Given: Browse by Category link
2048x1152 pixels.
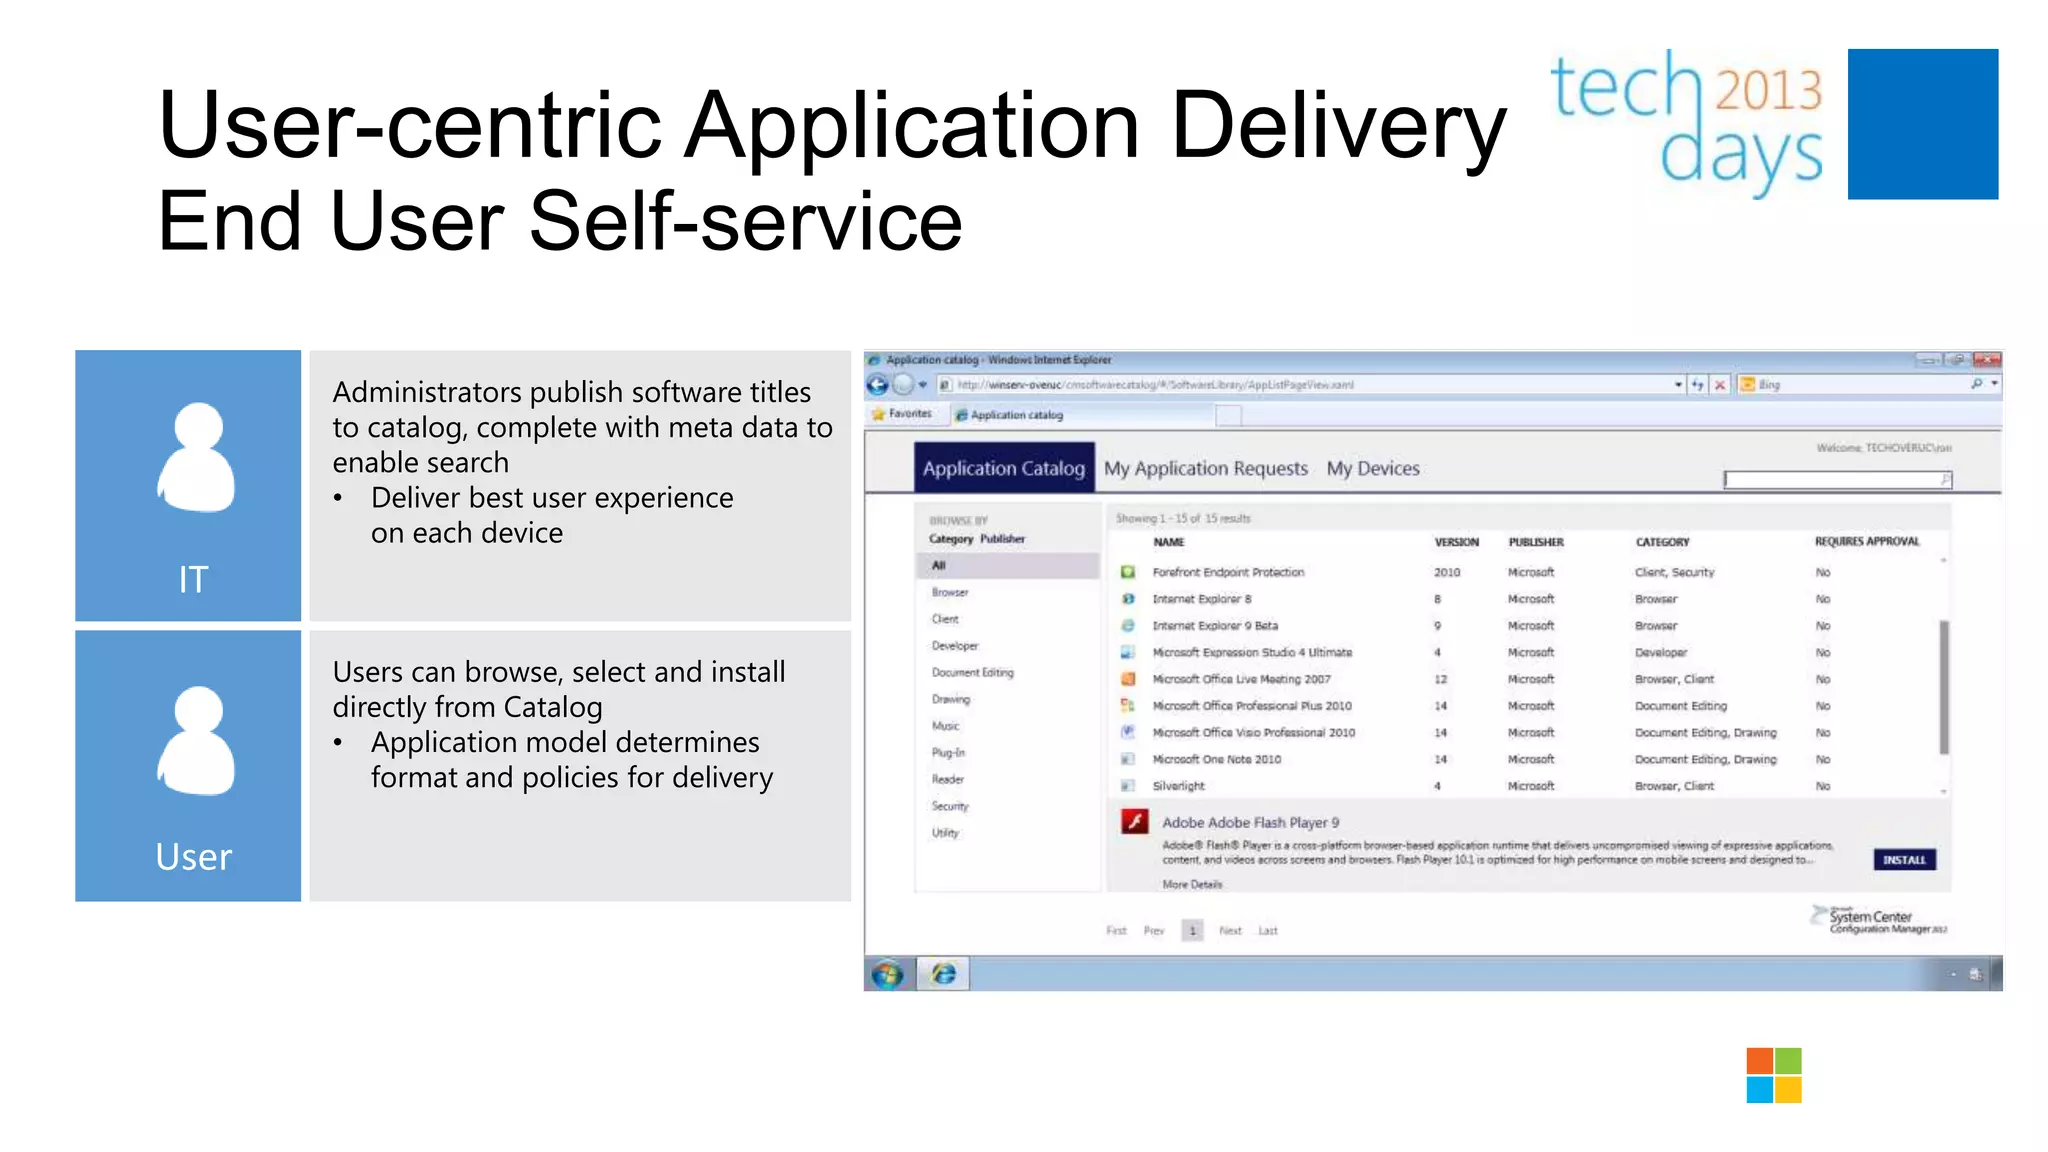Looking at the screenshot, I should pos(951,539).
